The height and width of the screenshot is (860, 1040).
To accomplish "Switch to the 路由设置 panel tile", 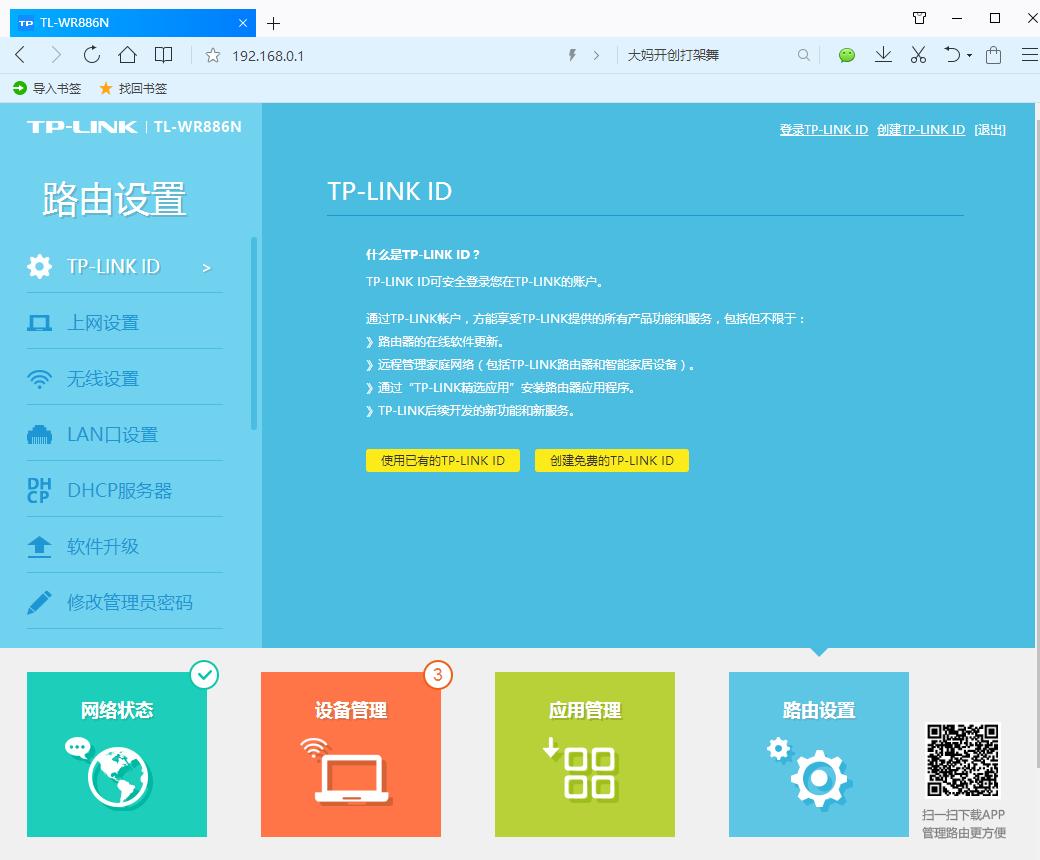I will (x=818, y=755).
